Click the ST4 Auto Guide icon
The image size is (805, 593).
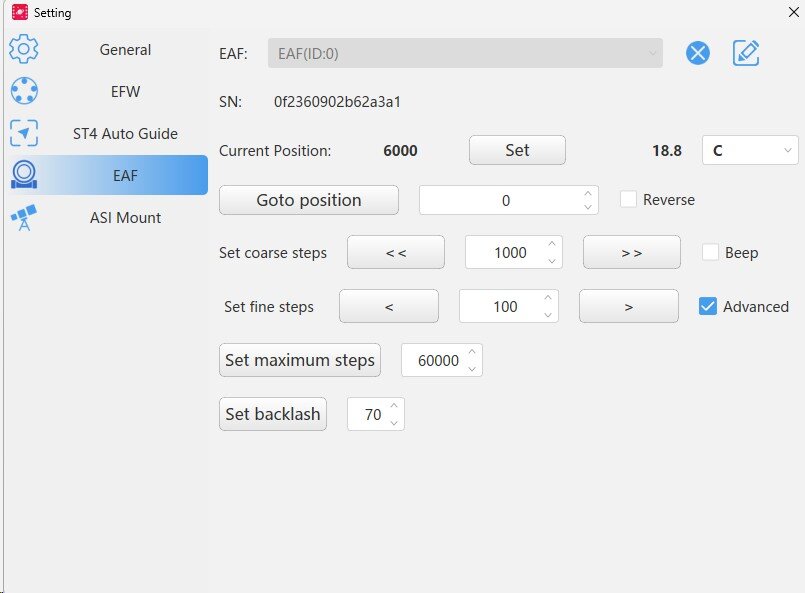(23, 133)
